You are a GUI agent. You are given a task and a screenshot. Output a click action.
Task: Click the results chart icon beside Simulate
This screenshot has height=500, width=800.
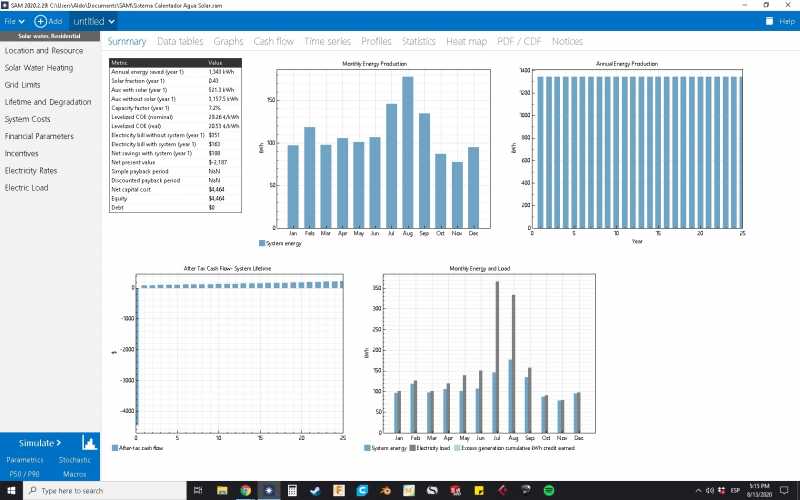click(89, 442)
